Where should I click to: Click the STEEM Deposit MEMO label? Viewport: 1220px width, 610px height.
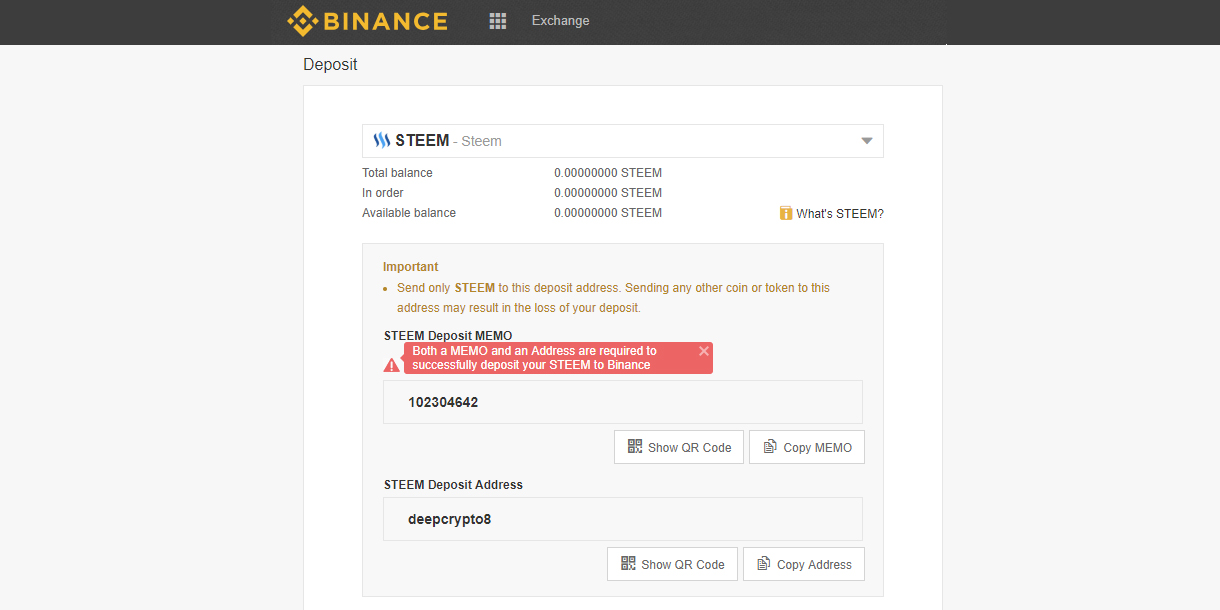pos(449,335)
